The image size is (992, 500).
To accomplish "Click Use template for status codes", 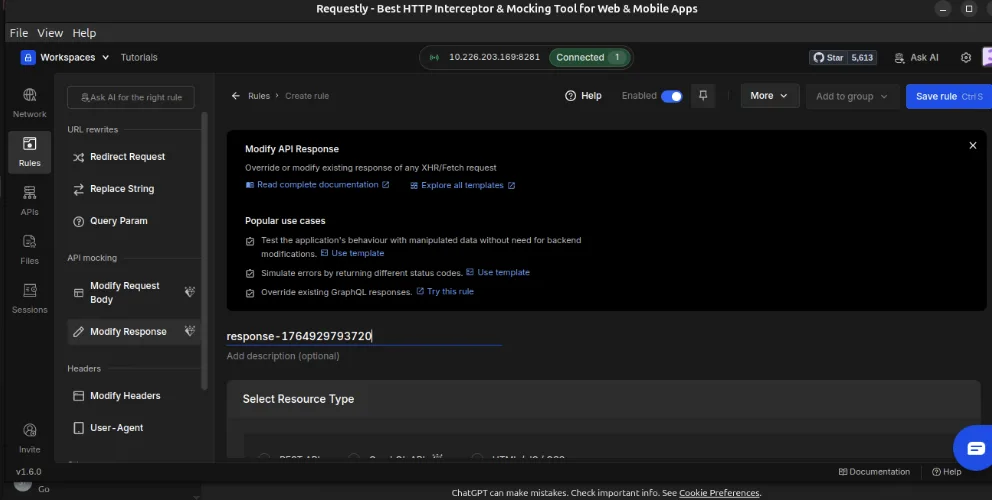I will (498, 272).
